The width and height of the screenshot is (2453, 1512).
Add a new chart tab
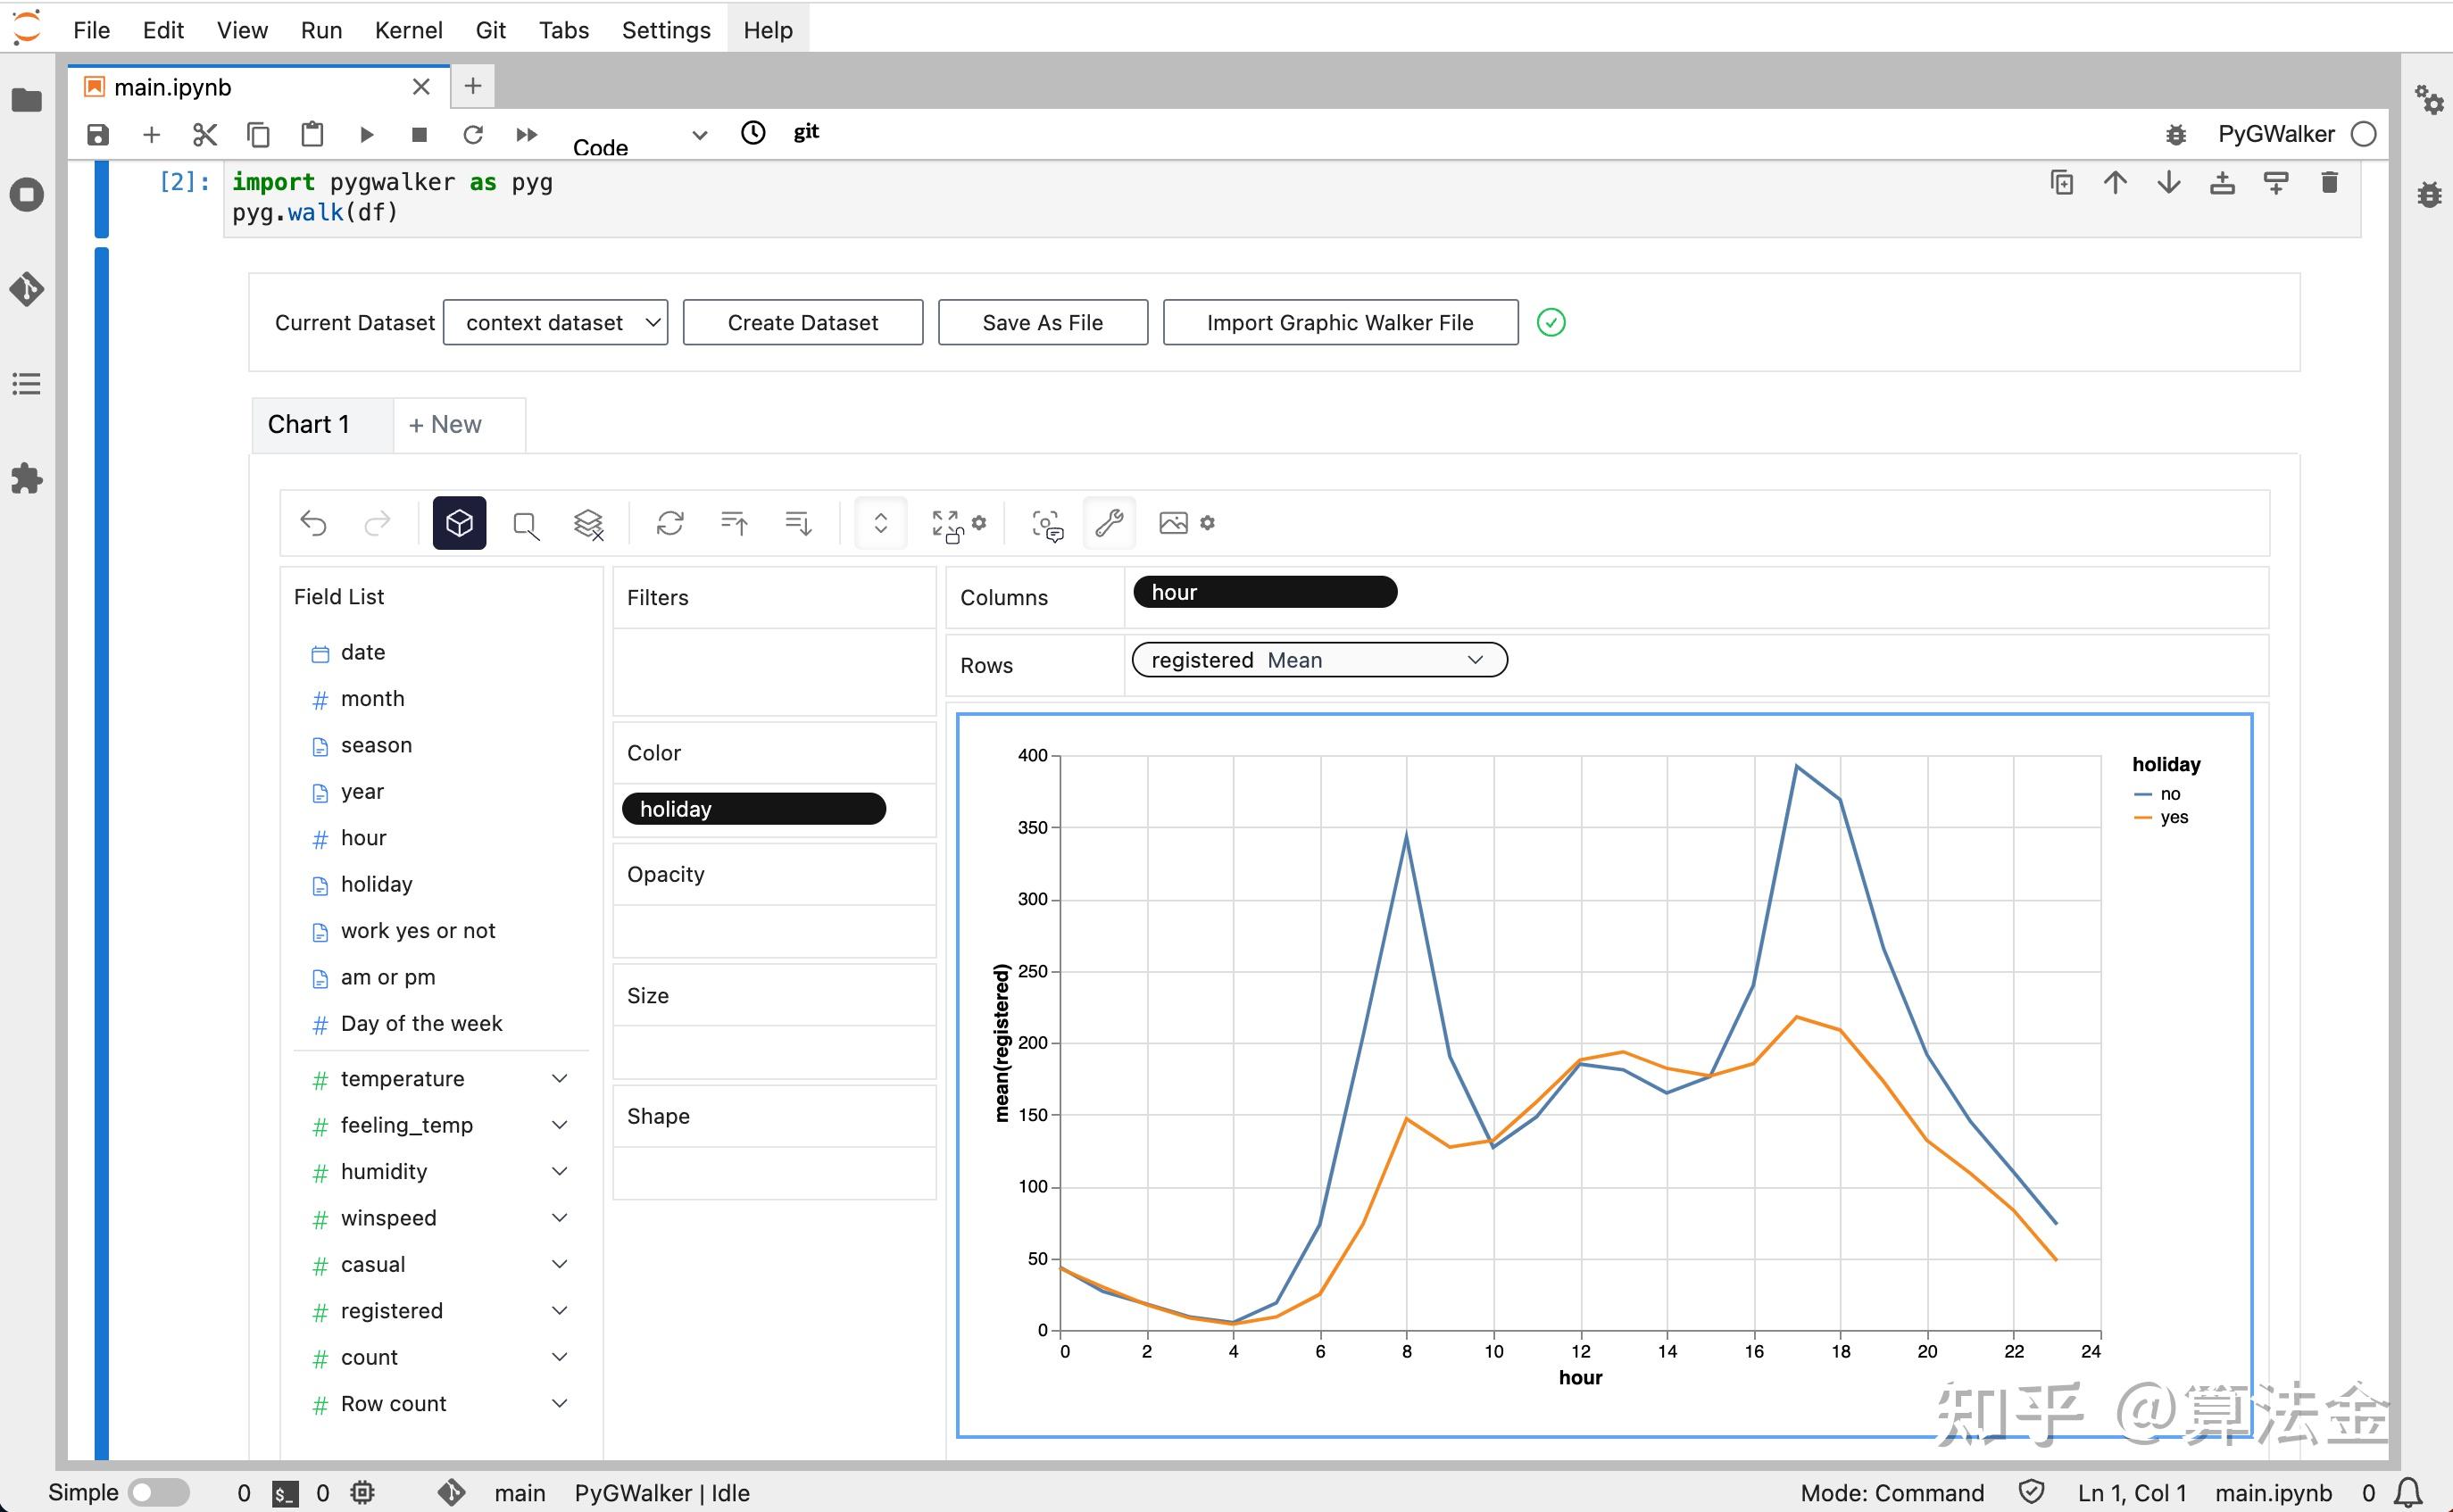446,424
